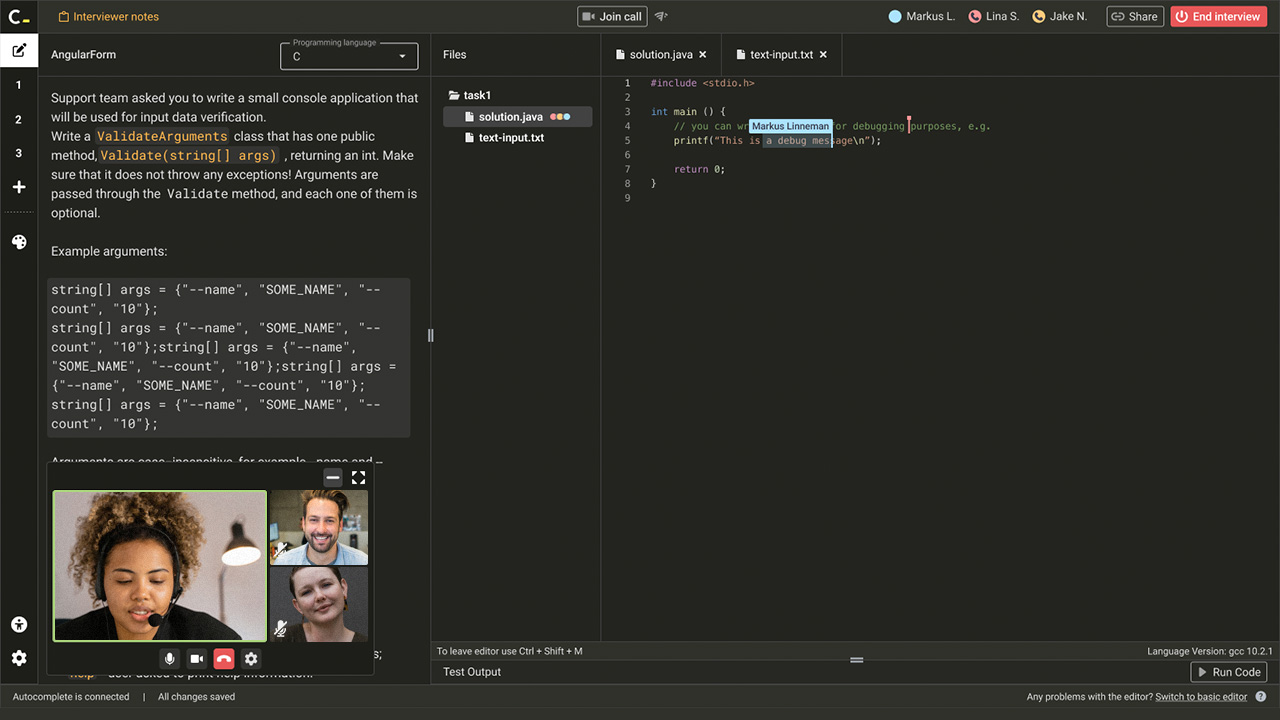Mute the microphone in call controls
This screenshot has width=1280, height=720.
click(x=170, y=659)
